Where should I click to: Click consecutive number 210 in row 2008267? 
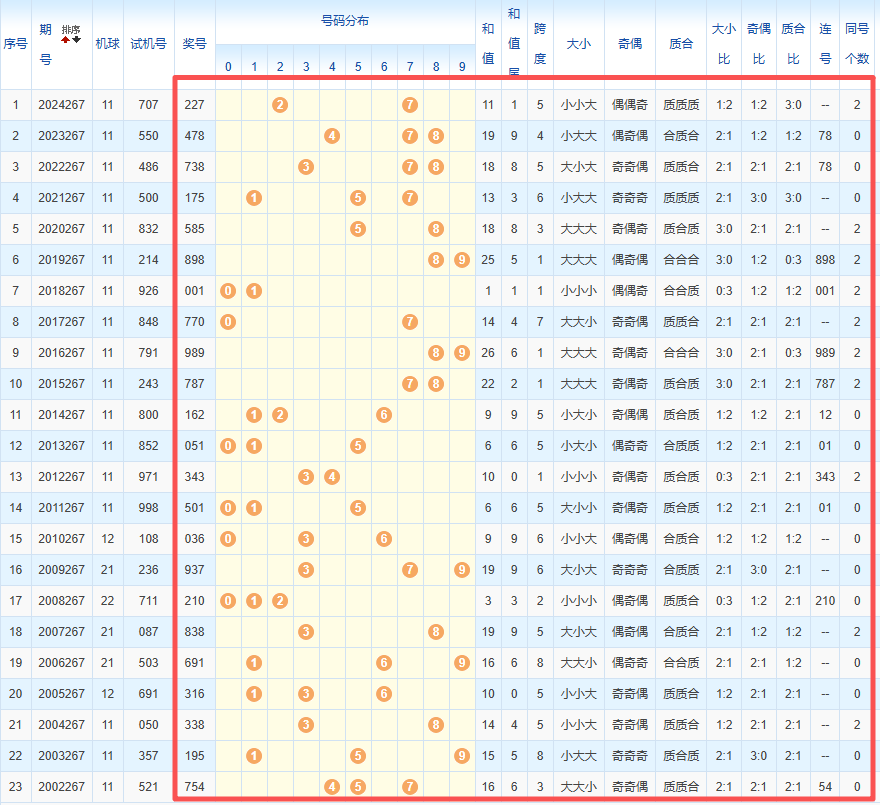click(x=825, y=601)
